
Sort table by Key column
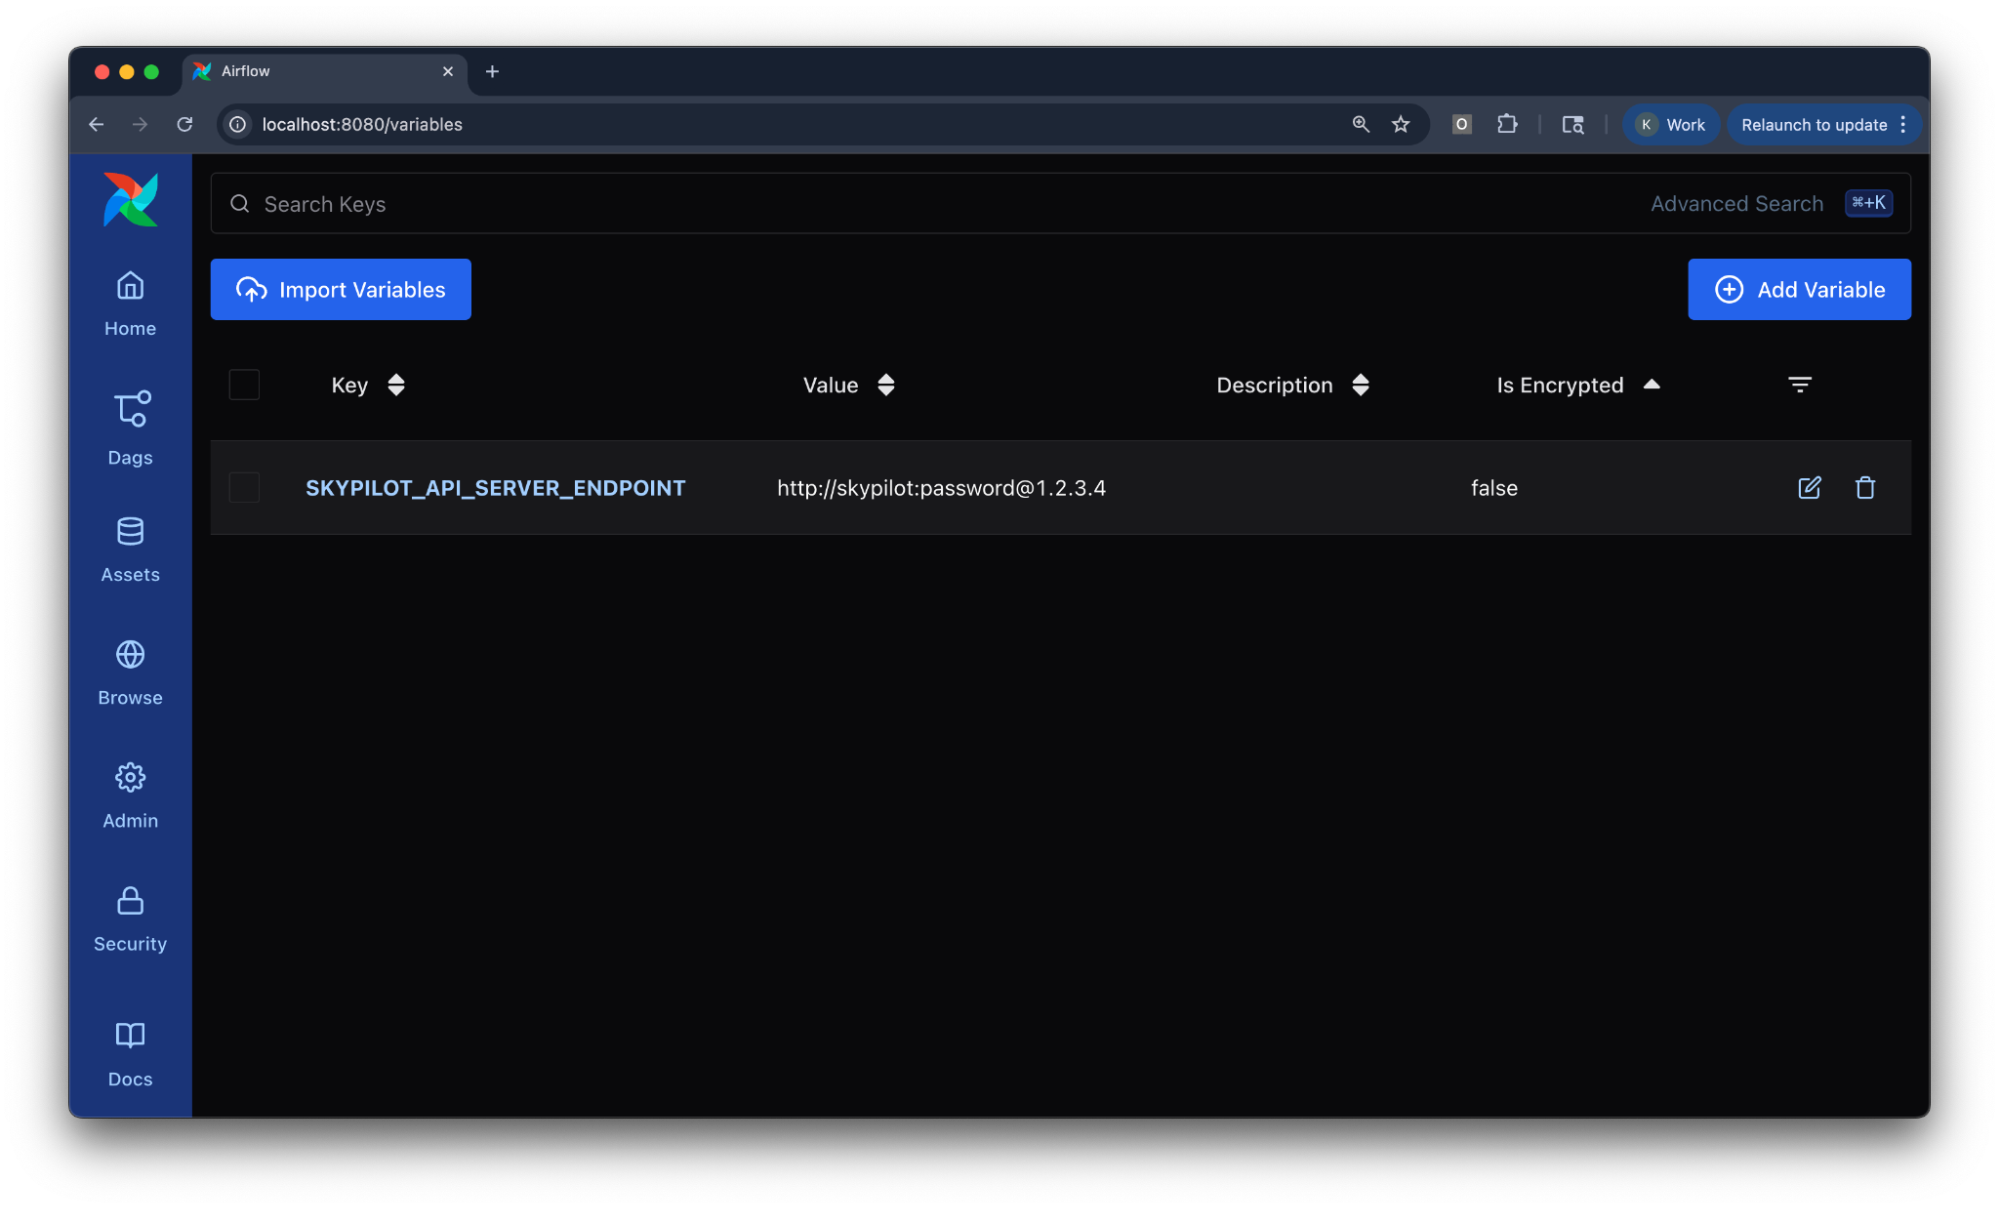(x=396, y=385)
